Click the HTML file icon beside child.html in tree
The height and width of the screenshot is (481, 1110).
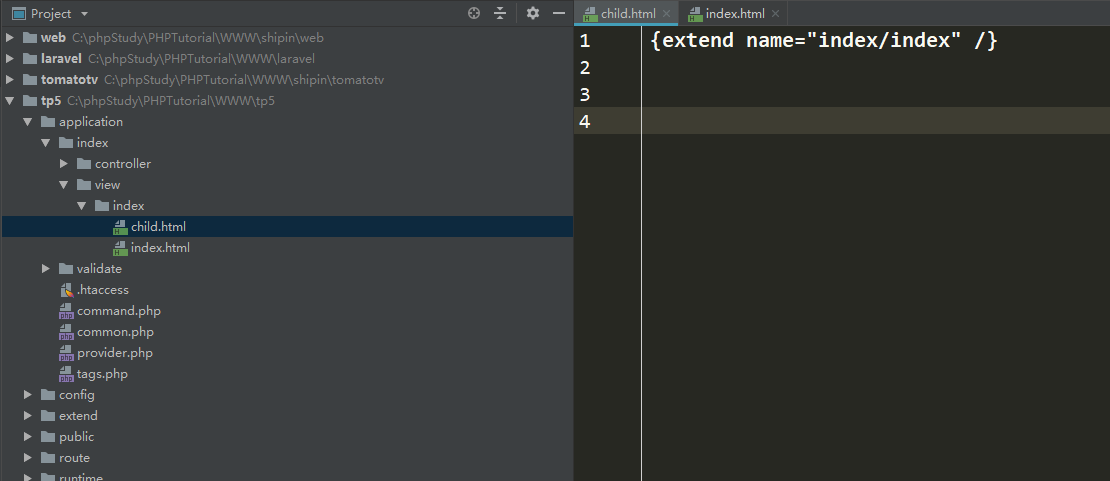[120, 227]
